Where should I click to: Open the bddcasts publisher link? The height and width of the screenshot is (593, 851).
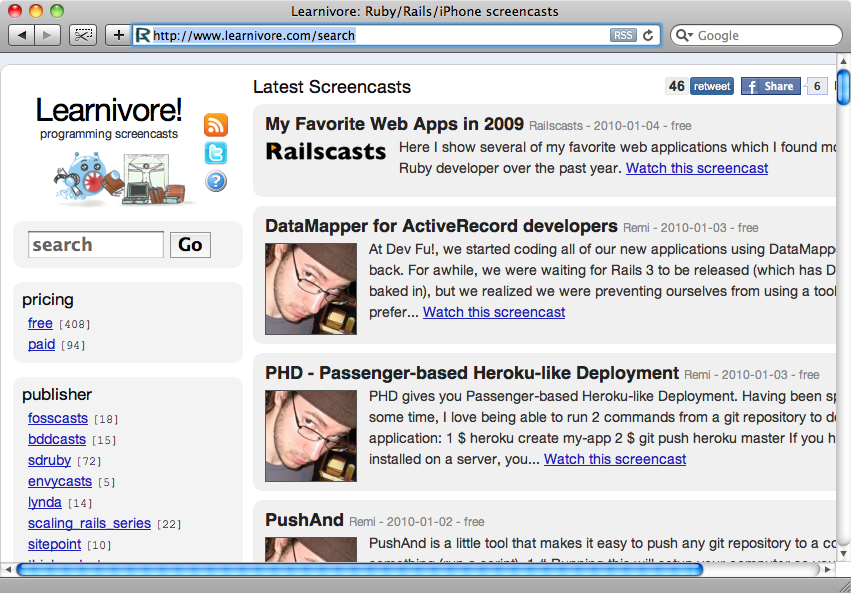click(57, 439)
